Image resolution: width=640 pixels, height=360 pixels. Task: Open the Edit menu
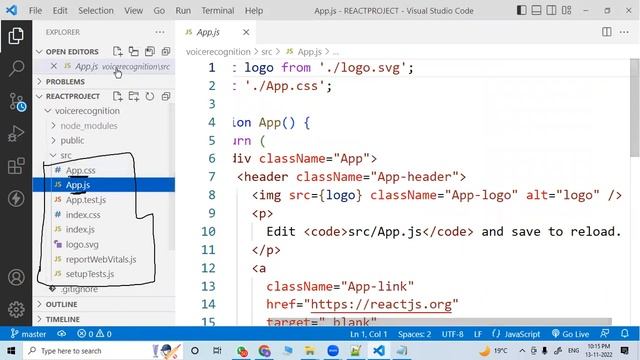60,11
